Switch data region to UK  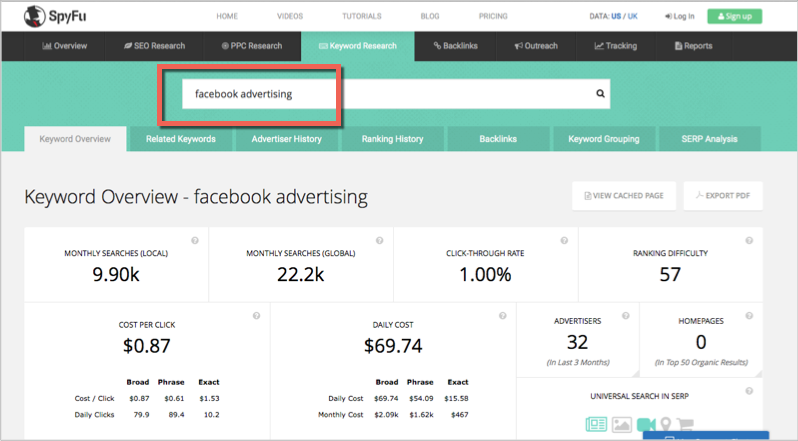(x=633, y=16)
